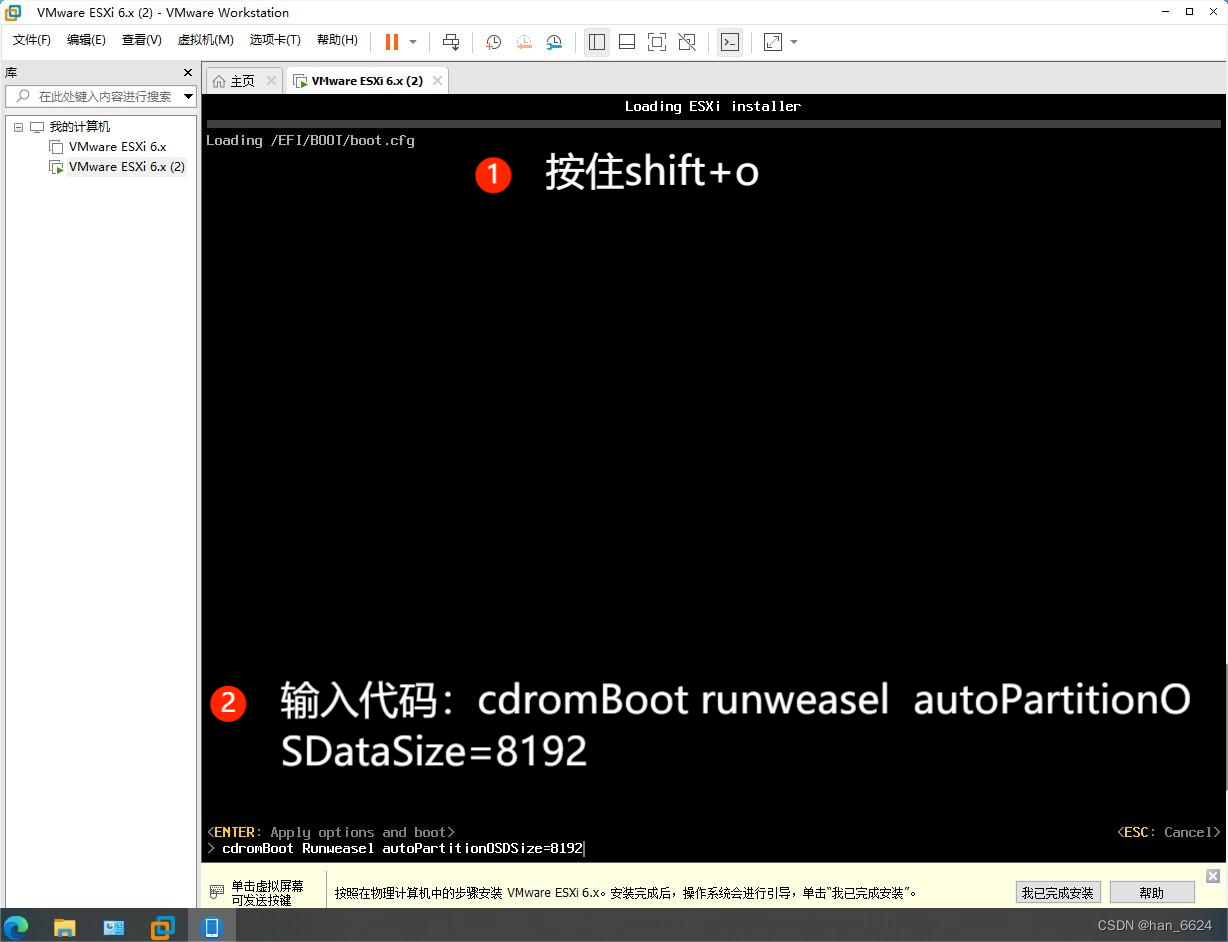Viewport: 1228px width, 942px height.
Task: Open the third taskbar application icon
Action: point(113,927)
